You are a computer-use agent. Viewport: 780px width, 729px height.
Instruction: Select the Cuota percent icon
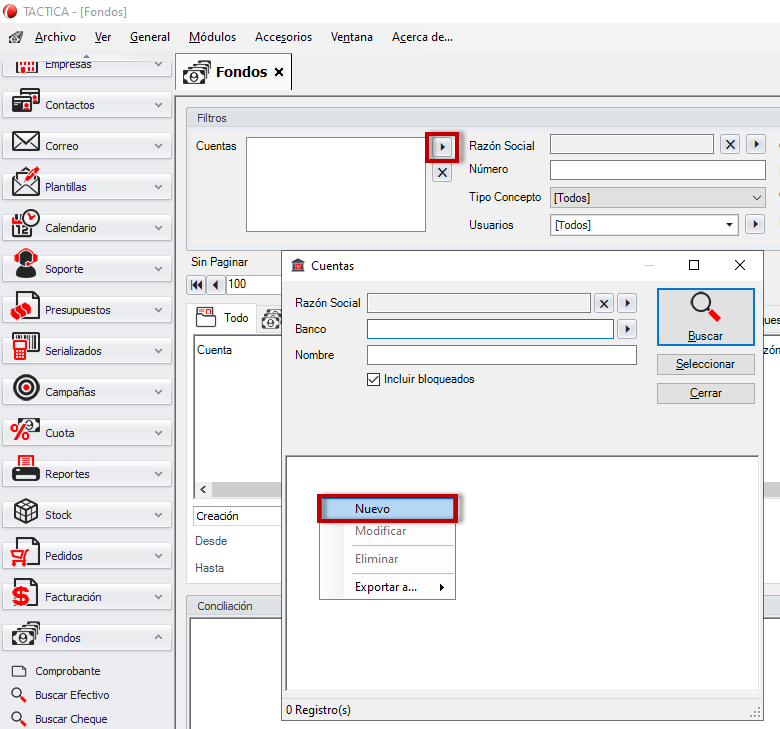(25, 429)
